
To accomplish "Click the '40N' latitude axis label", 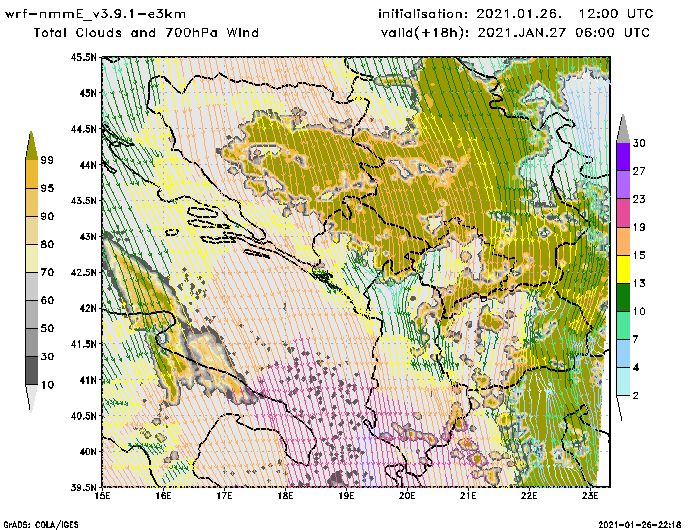I will pyautogui.click(x=88, y=451).
